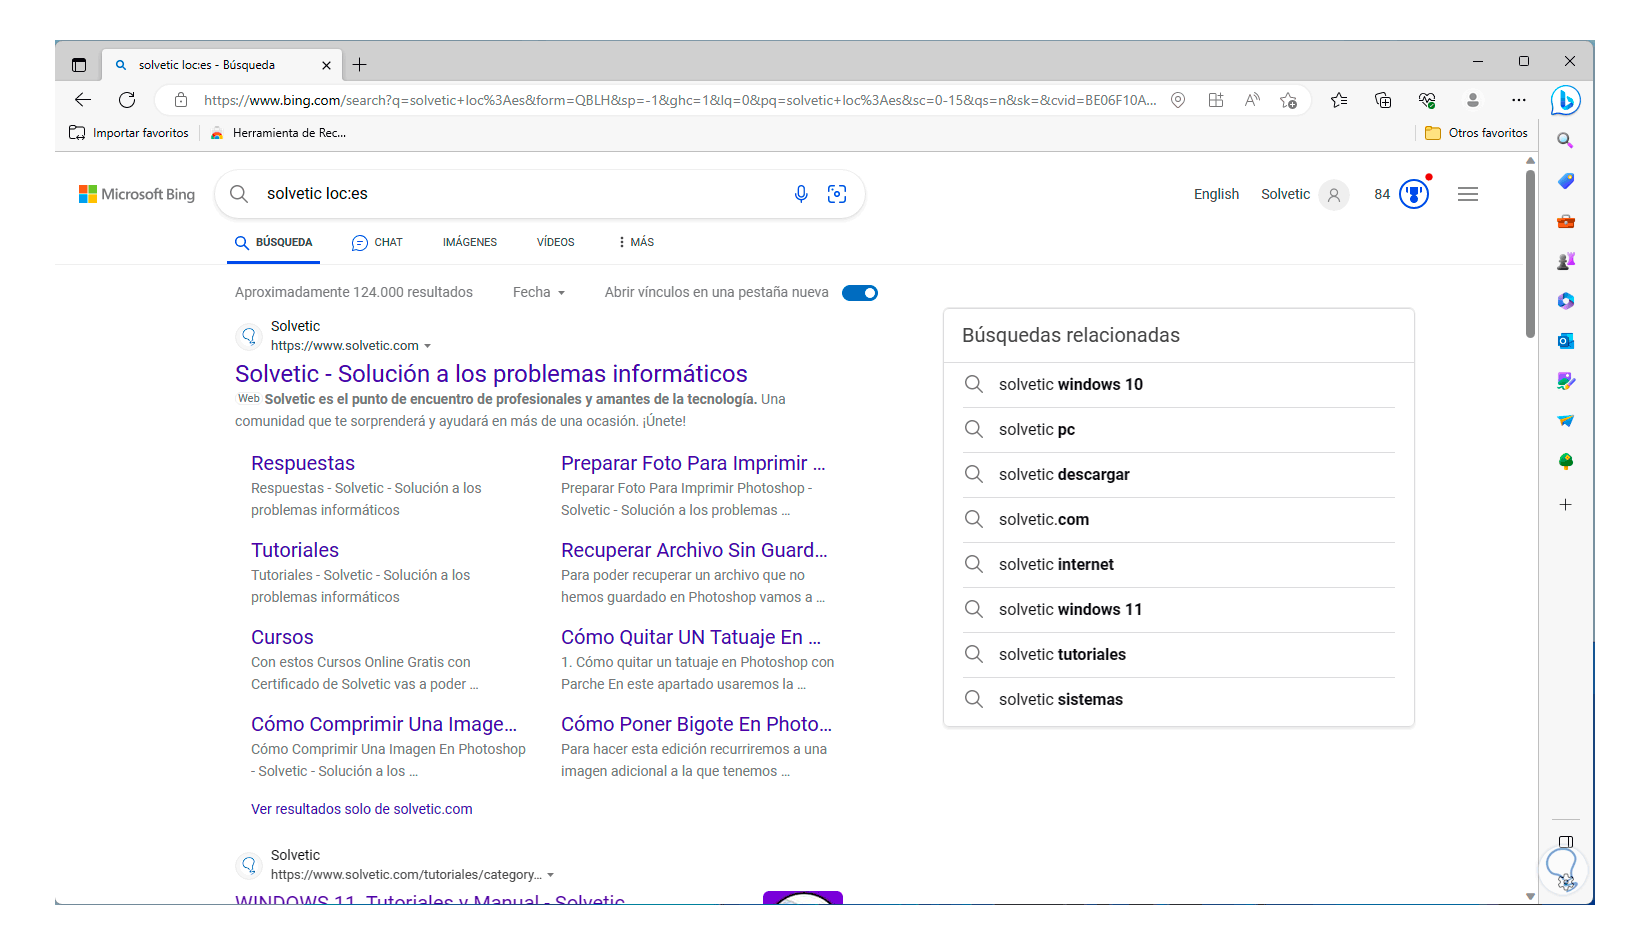The height and width of the screenshot is (945, 1649).
Task: Select related search solvetic windows 11
Action: click(1070, 609)
